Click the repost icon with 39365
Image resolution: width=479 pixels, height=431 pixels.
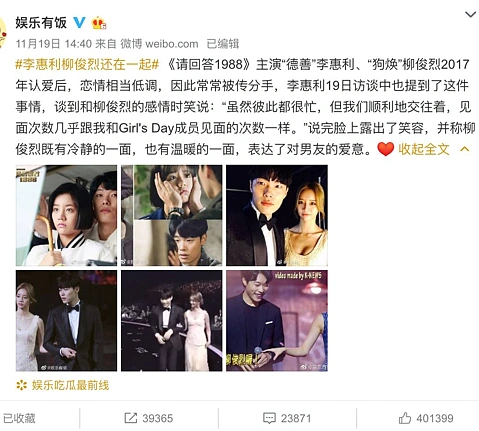pos(131,418)
